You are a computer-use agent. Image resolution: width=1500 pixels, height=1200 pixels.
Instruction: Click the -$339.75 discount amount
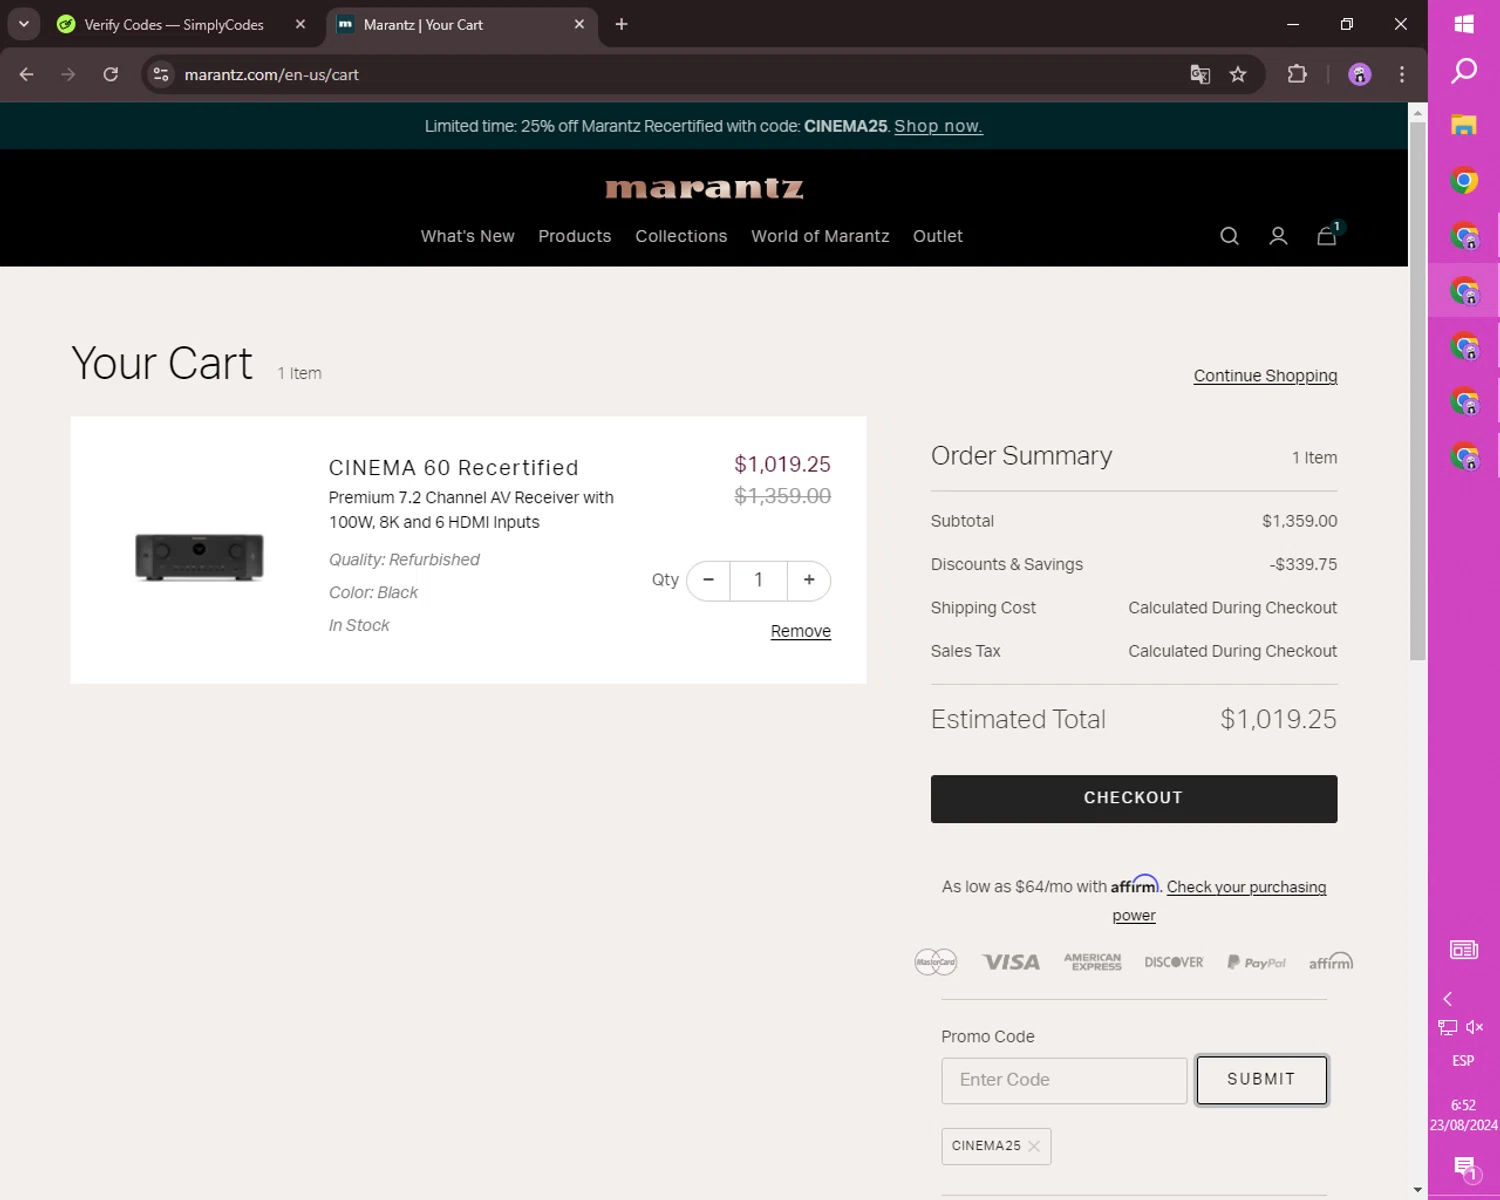pyautogui.click(x=1303, y=564)
